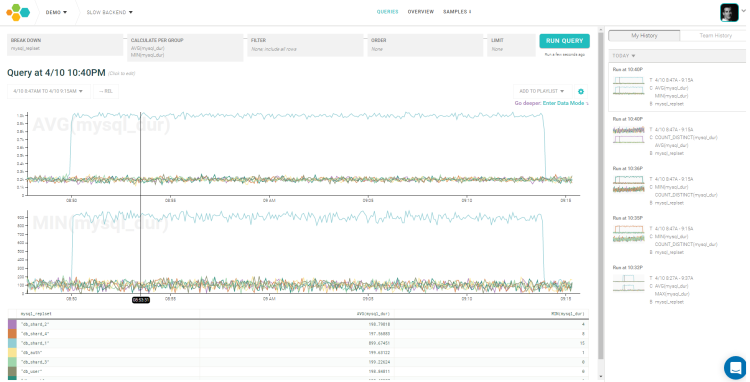Image resolution: width=750 pixels, height=382 pixels.
Task: Open the SLOW BACKEND dataset dropdown
Action: tap(110, 12)
